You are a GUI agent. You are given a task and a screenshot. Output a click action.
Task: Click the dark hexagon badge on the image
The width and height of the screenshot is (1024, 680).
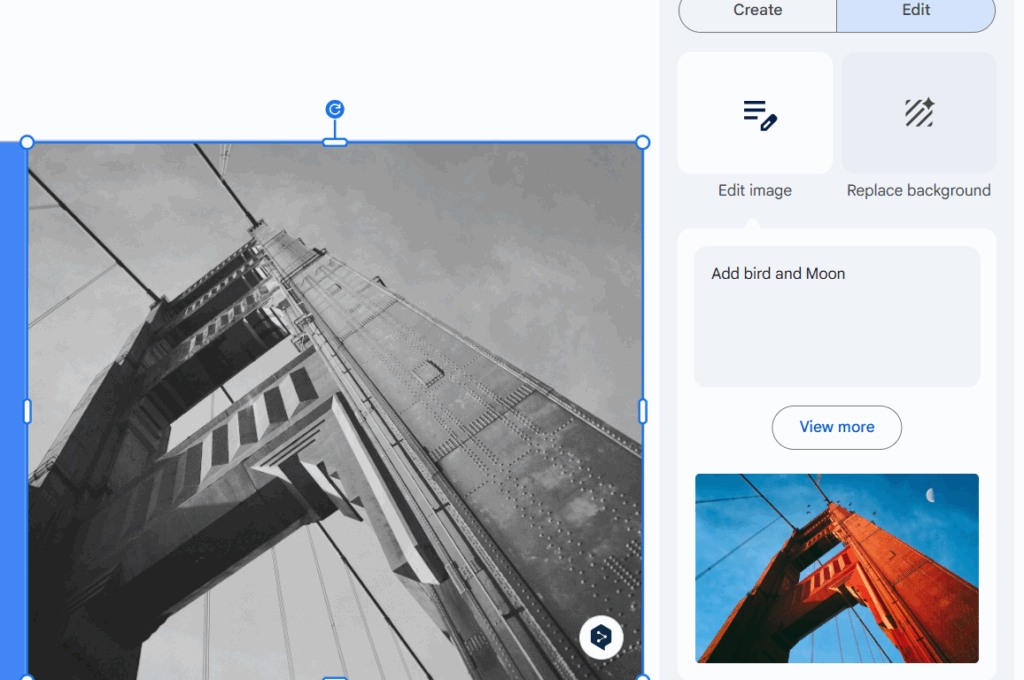click(601, 637)
